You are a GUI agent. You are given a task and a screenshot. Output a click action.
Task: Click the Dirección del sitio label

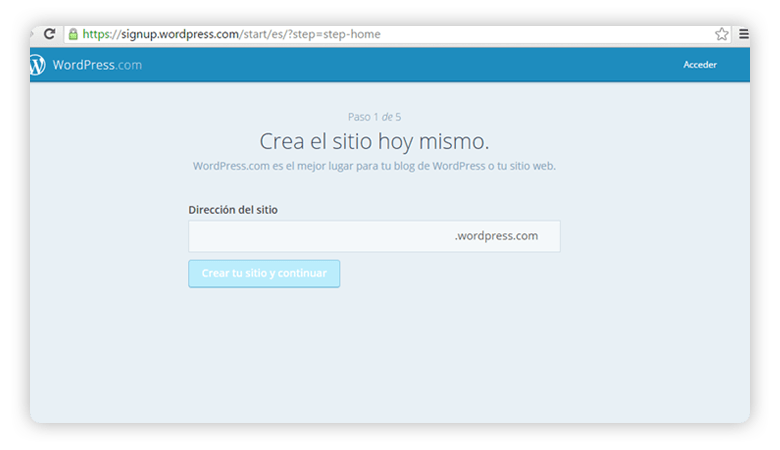click(x=233, y=210)
